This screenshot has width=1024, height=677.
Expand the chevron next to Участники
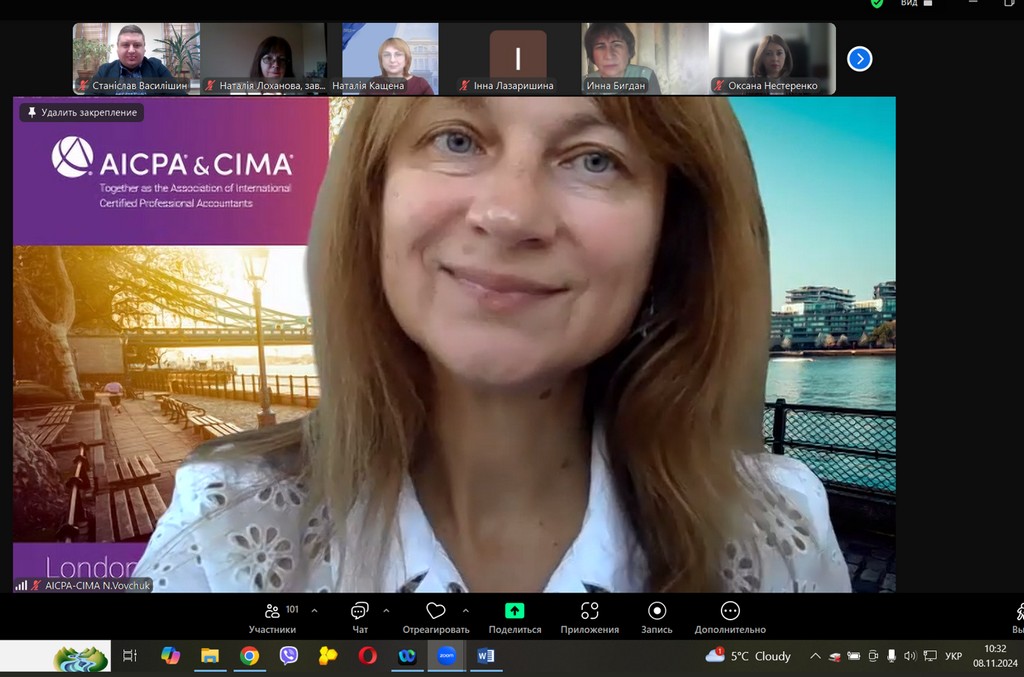coord(314,610)
